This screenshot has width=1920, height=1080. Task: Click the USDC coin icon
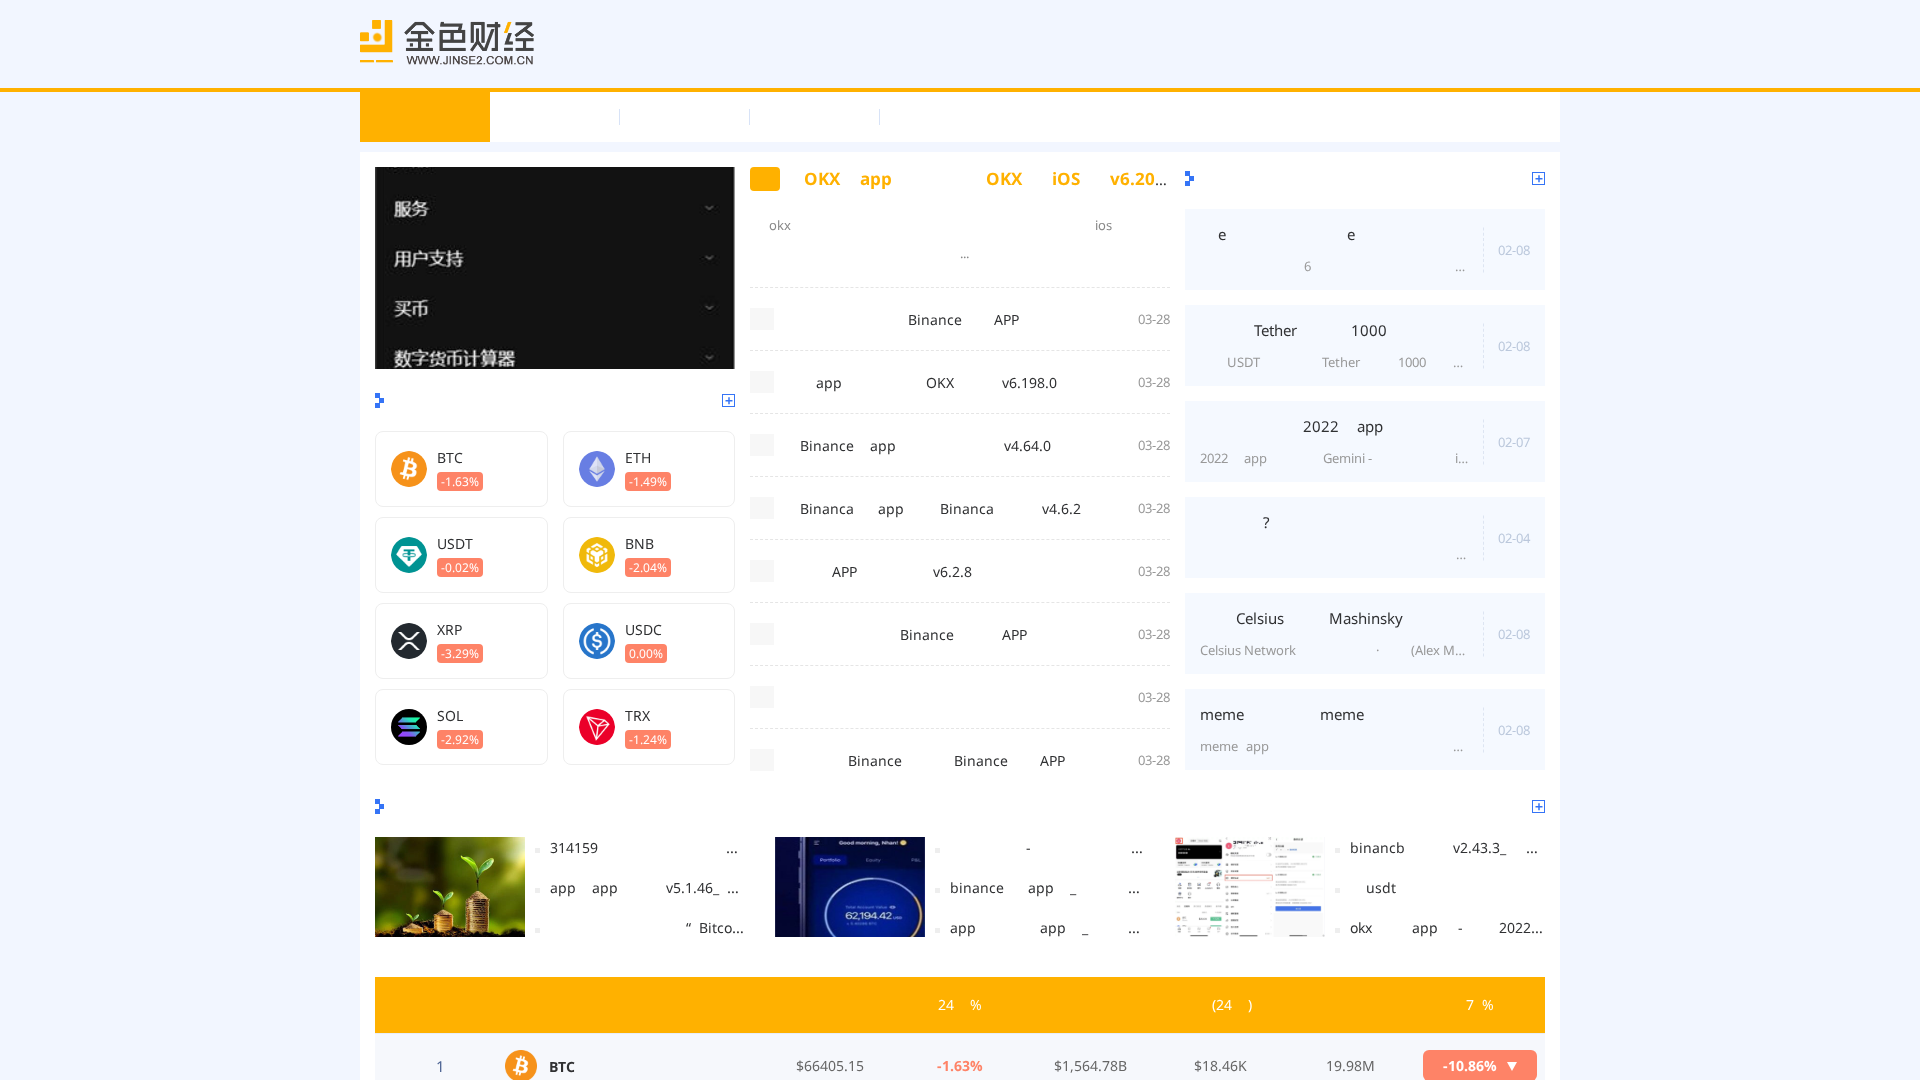coord(597,641)
